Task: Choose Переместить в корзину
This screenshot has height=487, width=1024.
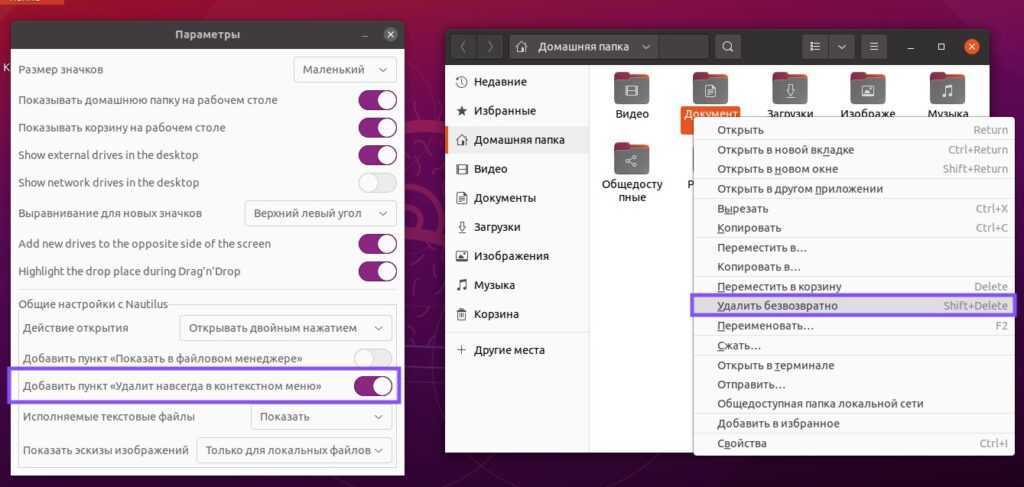Action: [854, 287]
